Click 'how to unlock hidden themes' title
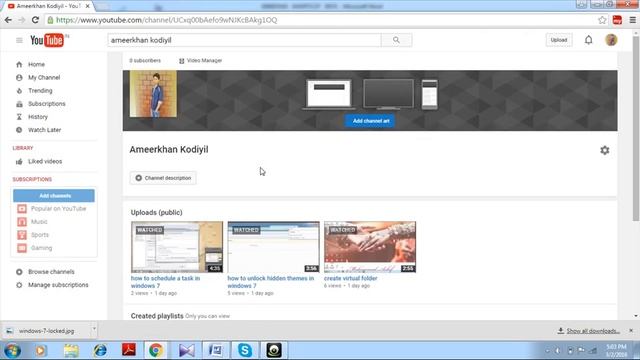Viewport: 640px width, 360px height. click(271, 282)
